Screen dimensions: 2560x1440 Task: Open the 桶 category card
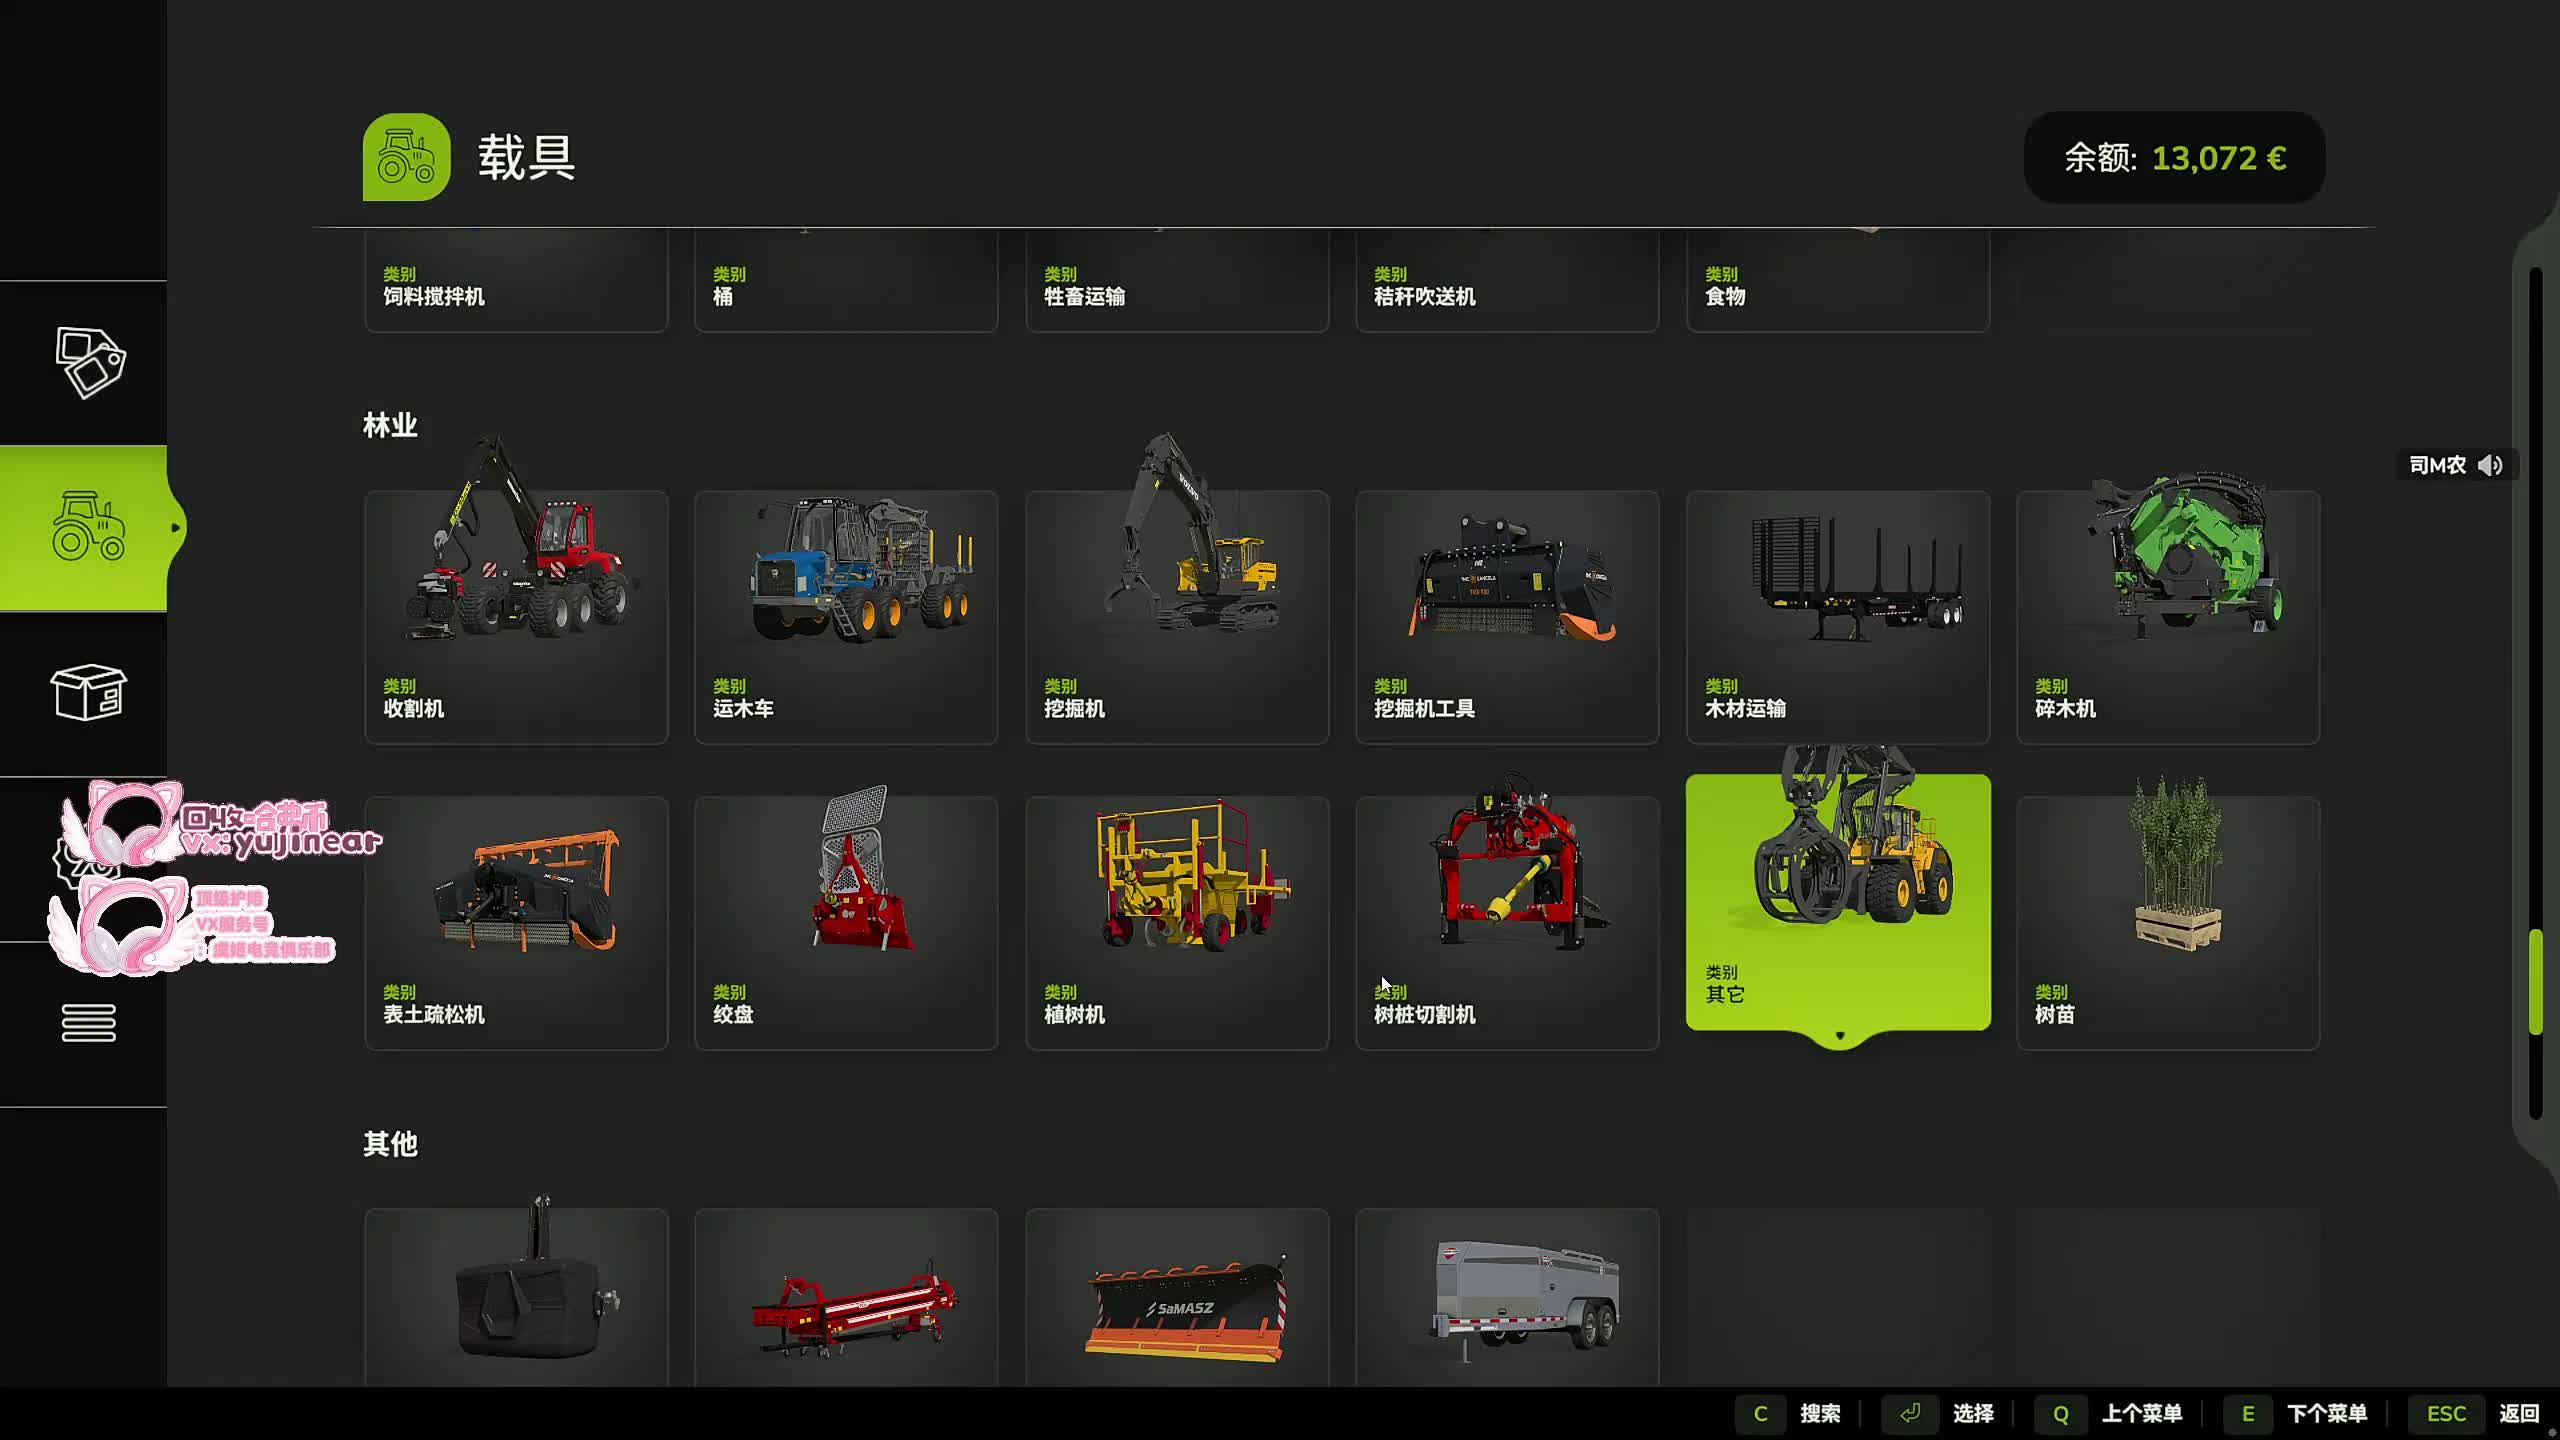point(846,281)
